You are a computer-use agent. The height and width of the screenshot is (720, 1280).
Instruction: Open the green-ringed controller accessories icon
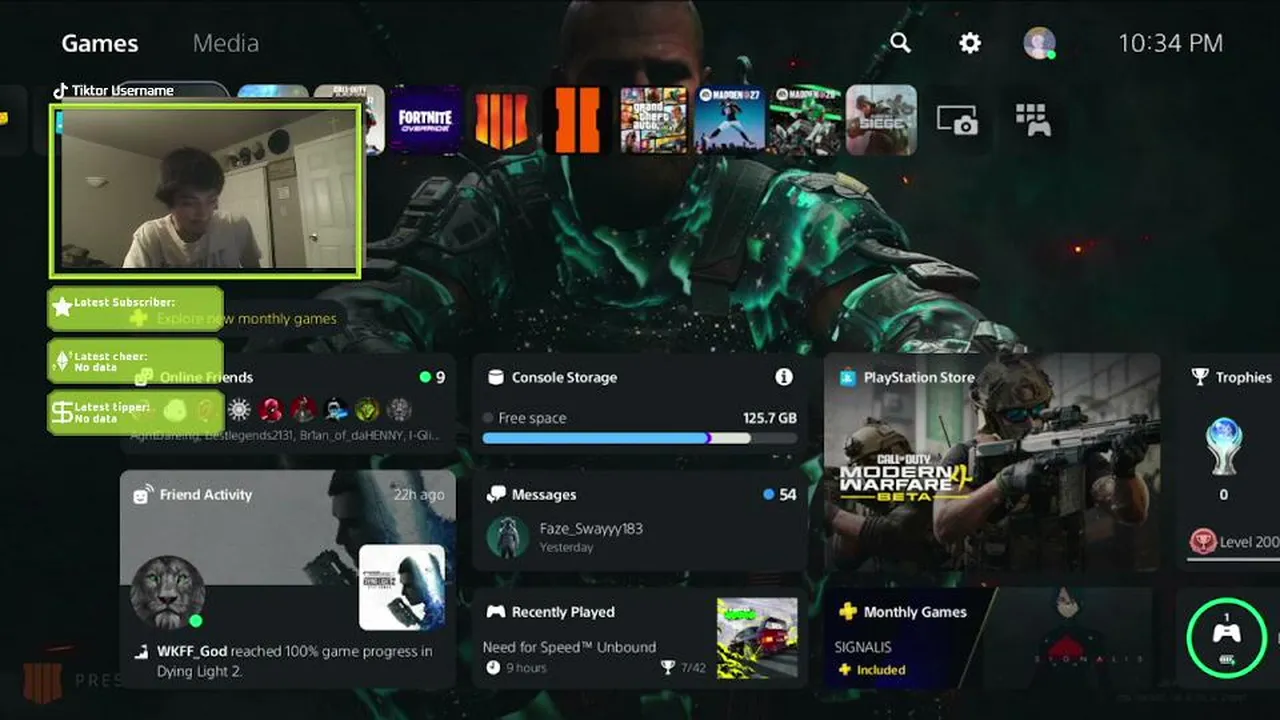(1226, 637)
